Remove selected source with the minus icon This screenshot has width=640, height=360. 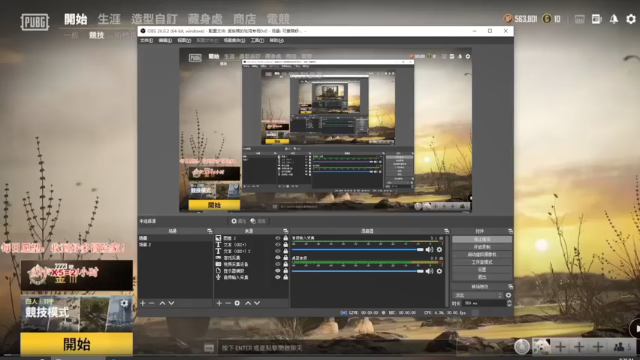pyautogui.click(x=228, y=303)
